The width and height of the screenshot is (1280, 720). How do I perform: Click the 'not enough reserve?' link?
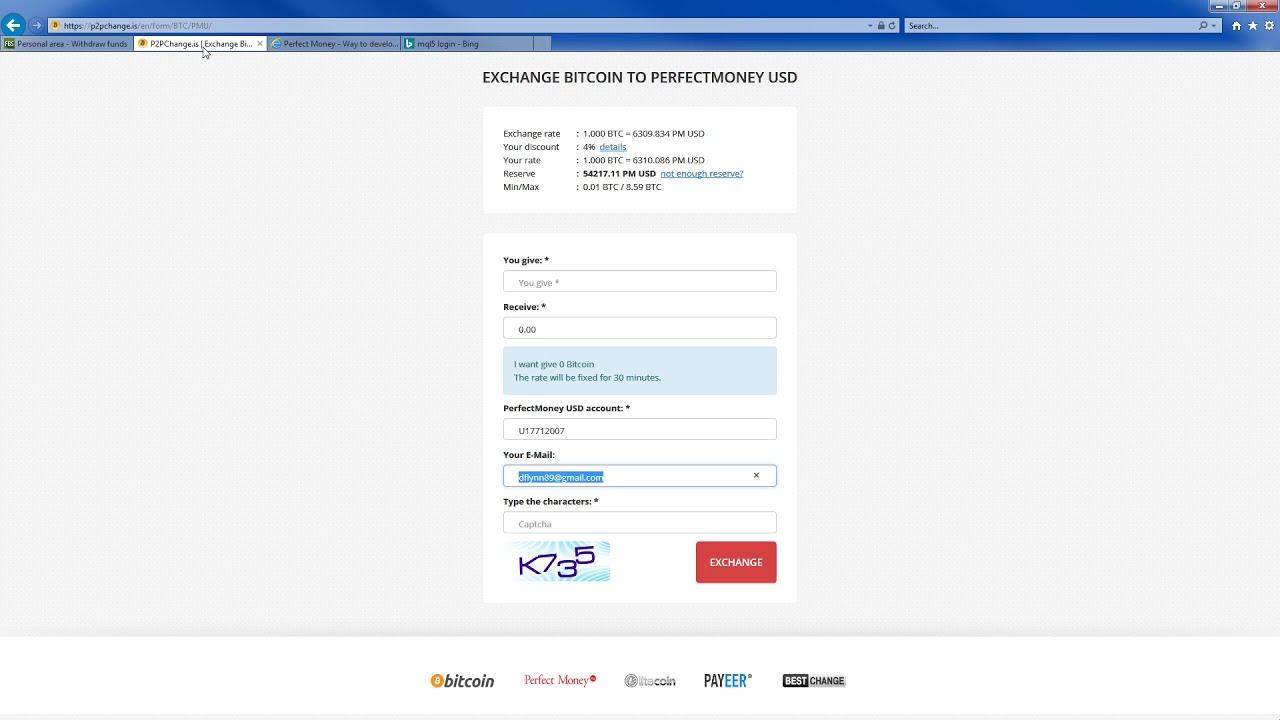702,174
